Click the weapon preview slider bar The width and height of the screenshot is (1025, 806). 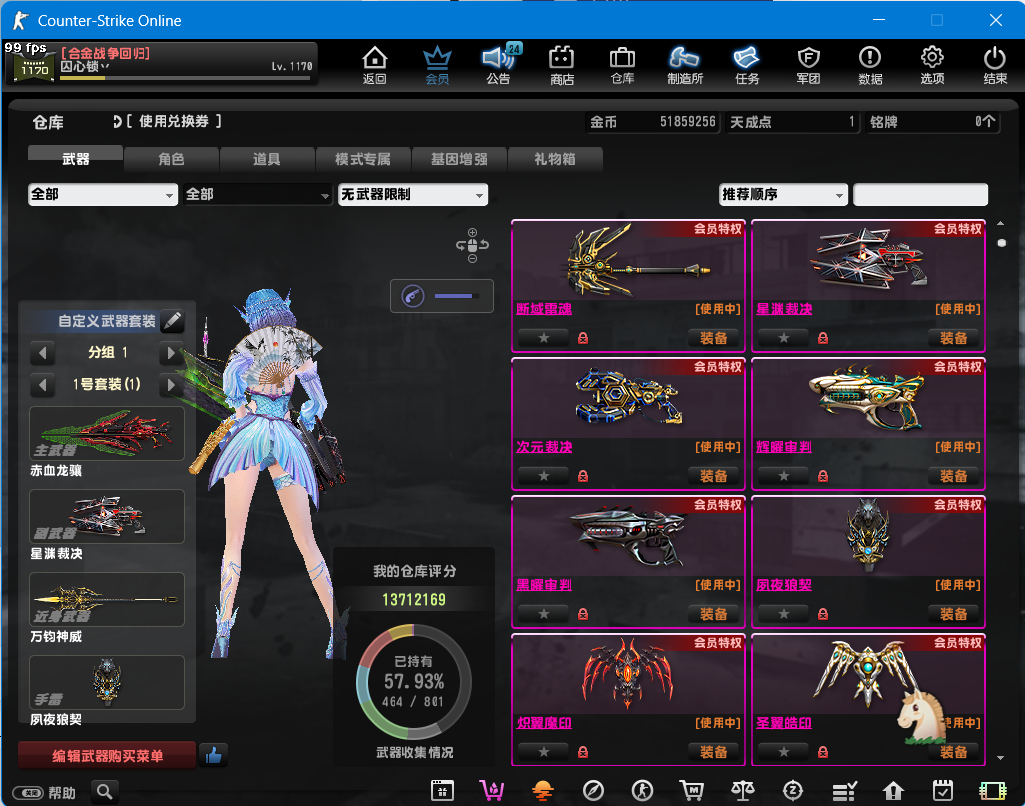click(457, 296)
